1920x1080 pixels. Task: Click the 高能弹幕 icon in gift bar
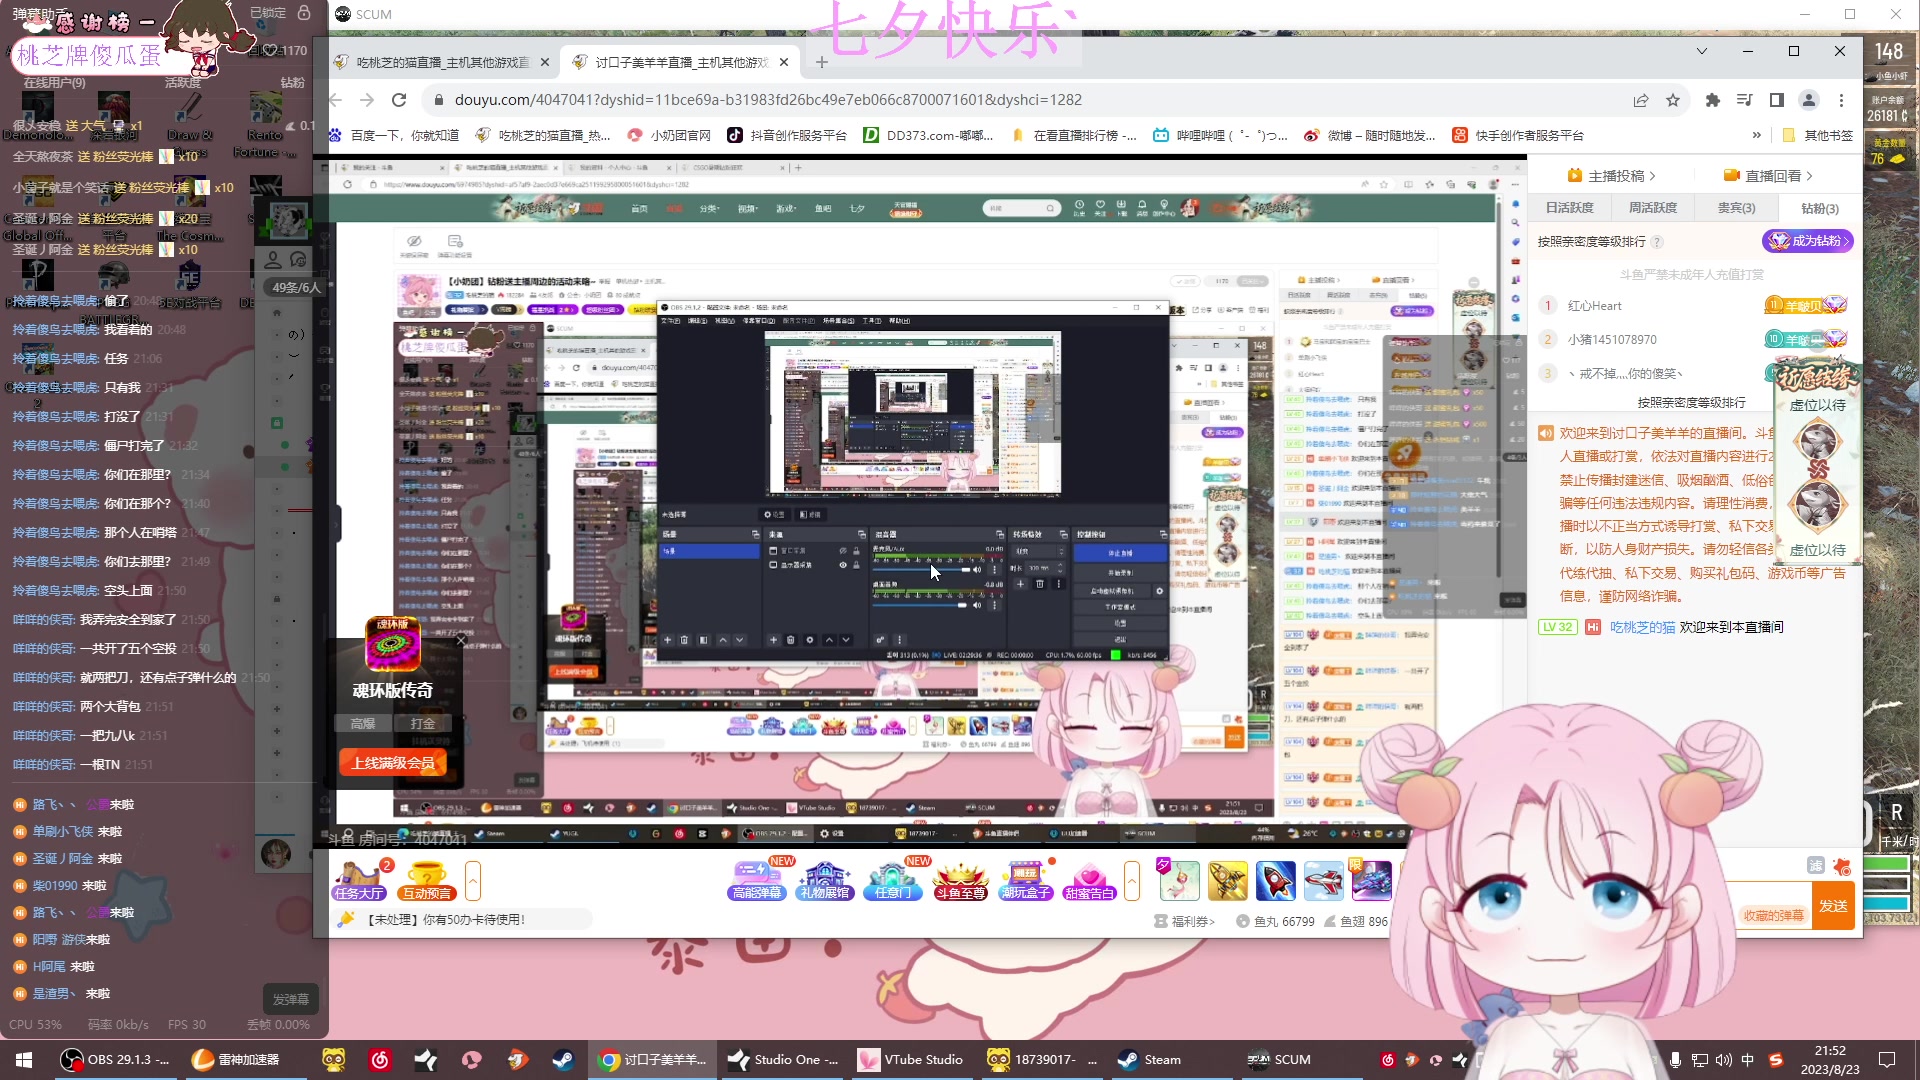click(x=757, y=881)
